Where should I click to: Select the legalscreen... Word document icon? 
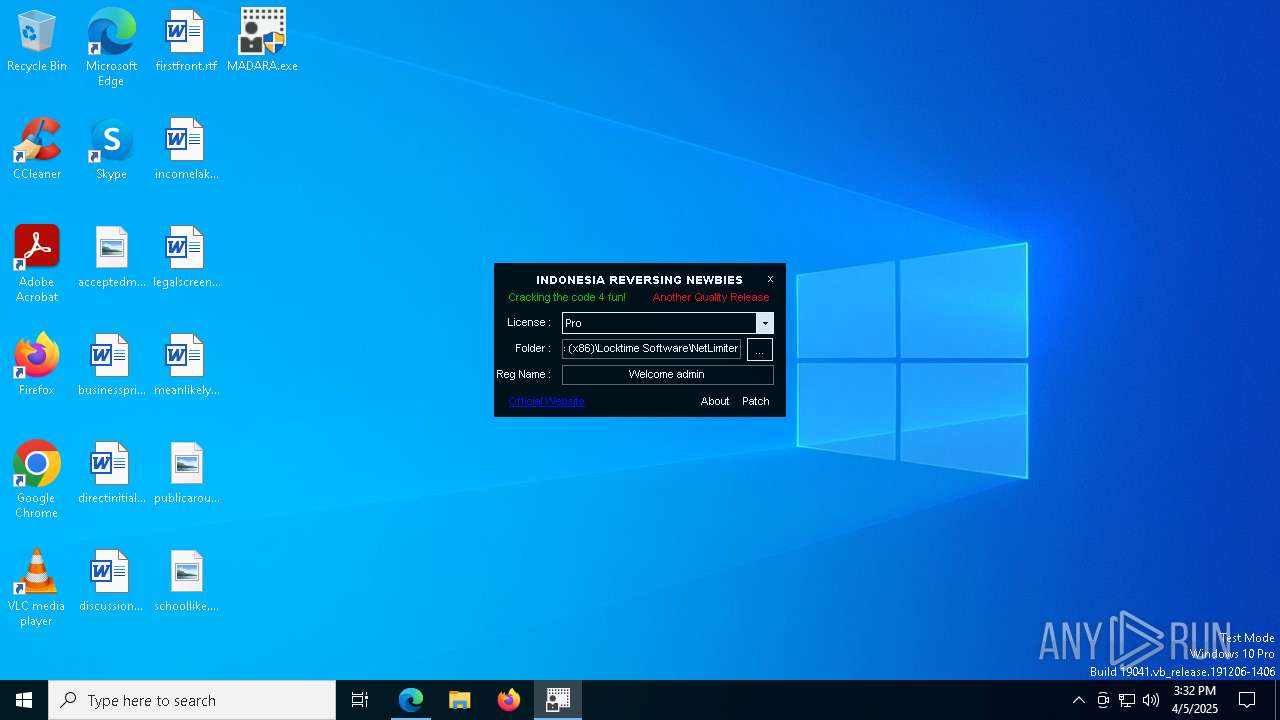pos(186,257)
